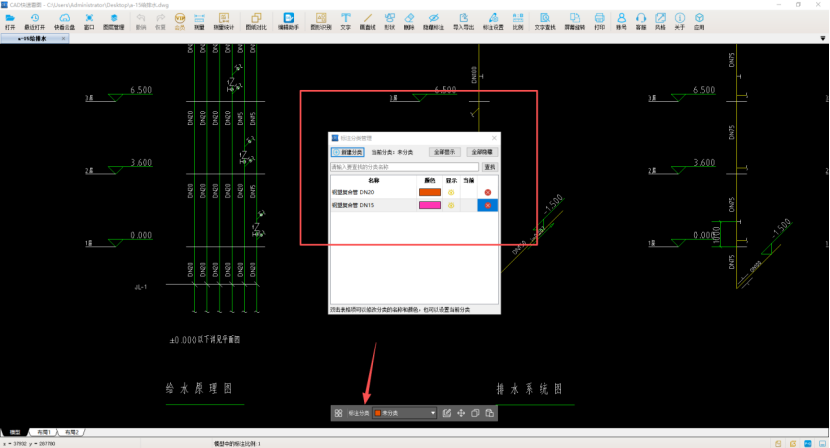Screen dimensions: 830x448
Task: Click the category name search input field
Action: pos(405,167)
